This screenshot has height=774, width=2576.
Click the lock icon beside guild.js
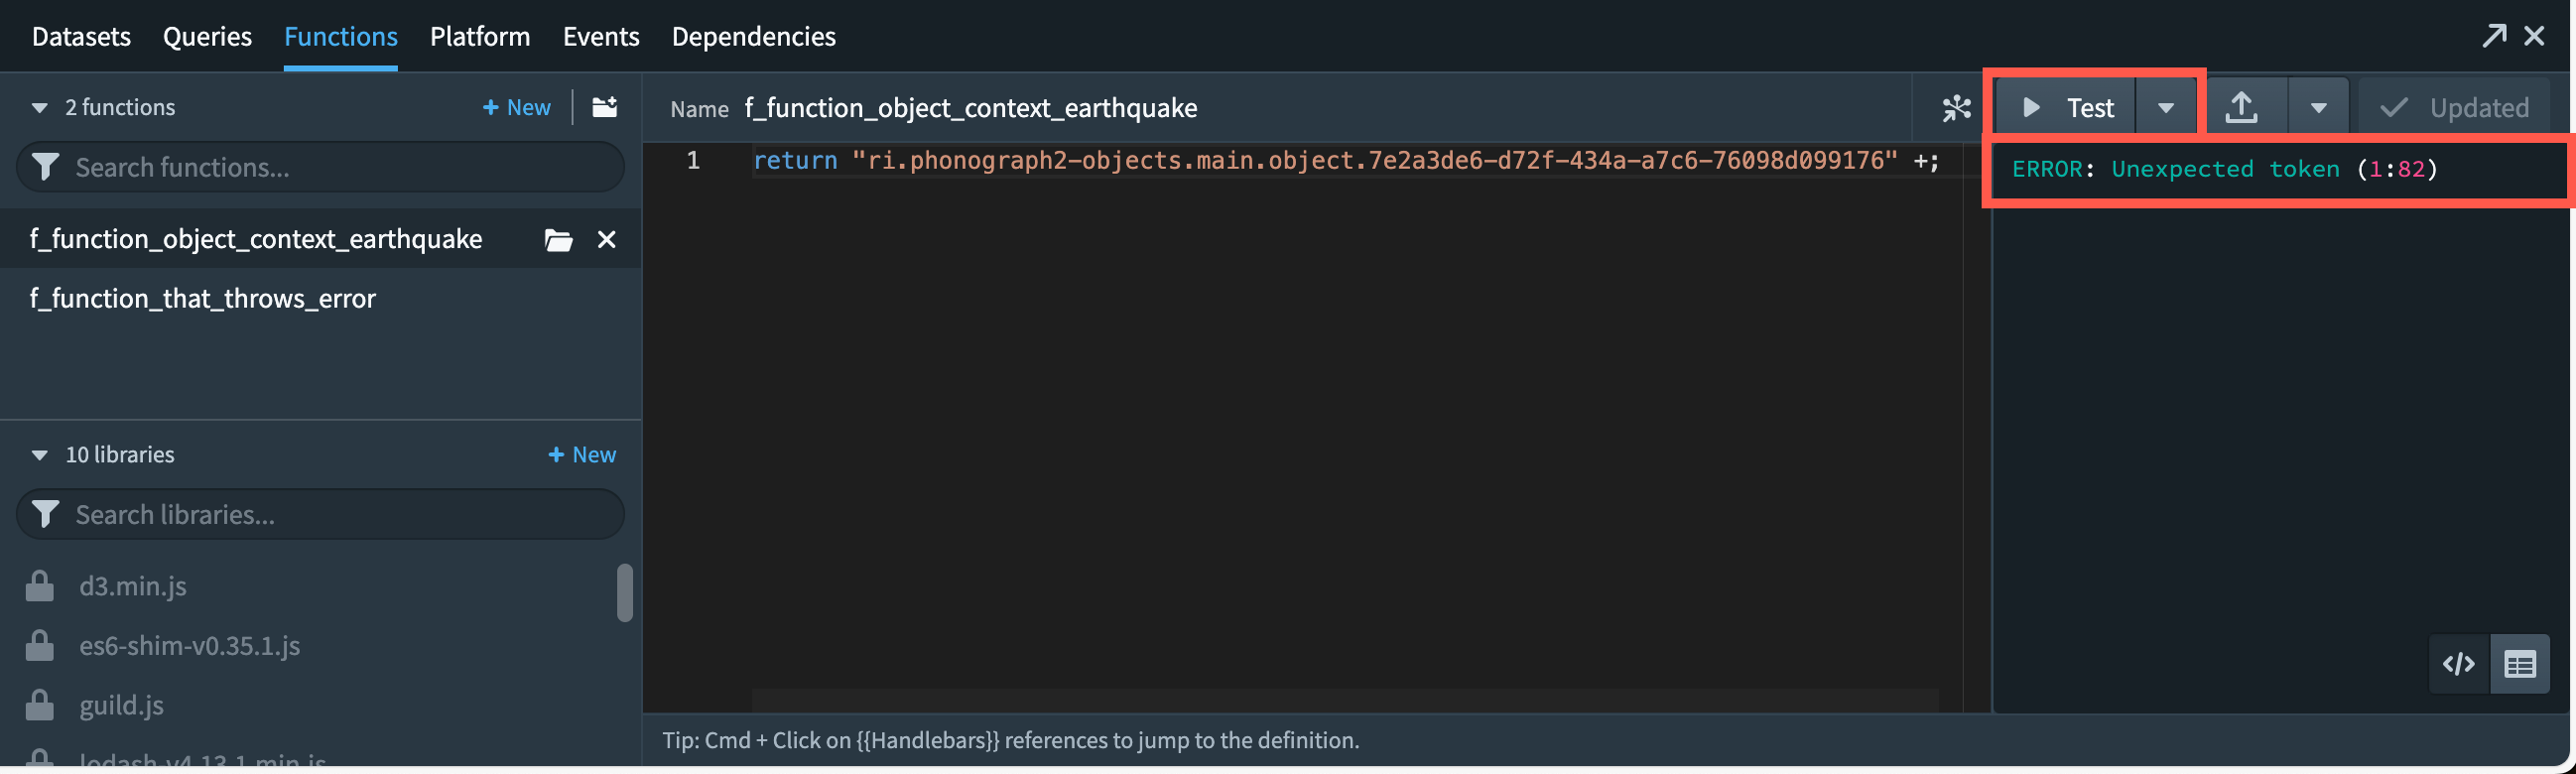(x=39, y=705)
